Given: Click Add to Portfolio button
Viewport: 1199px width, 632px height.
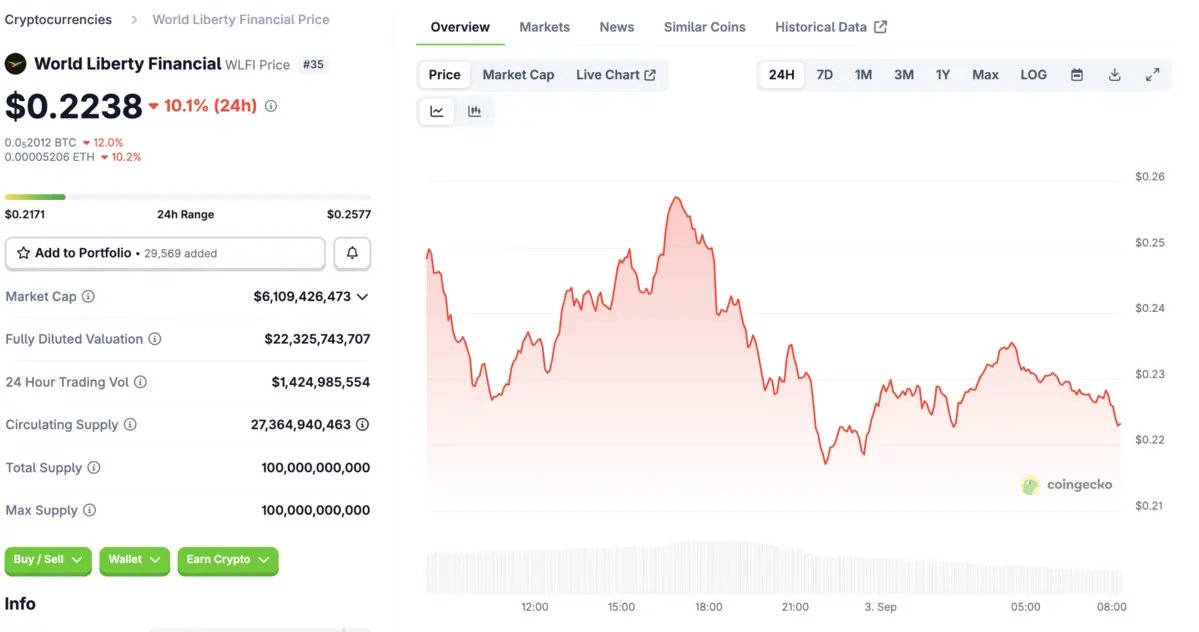Looking at the screenshot, I should click(x=165, y=254).
